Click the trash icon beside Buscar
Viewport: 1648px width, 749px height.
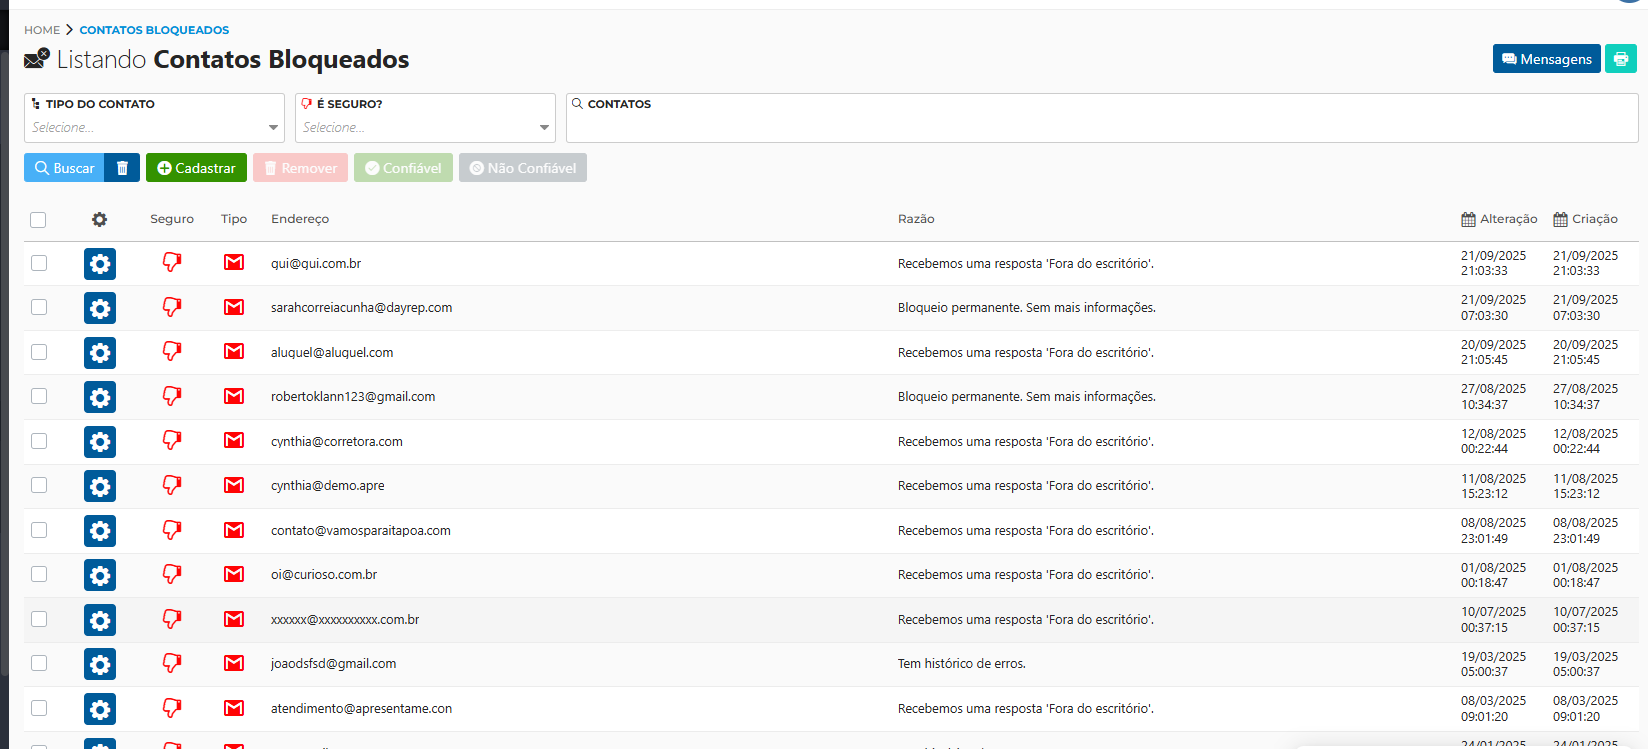coord(122,168)
